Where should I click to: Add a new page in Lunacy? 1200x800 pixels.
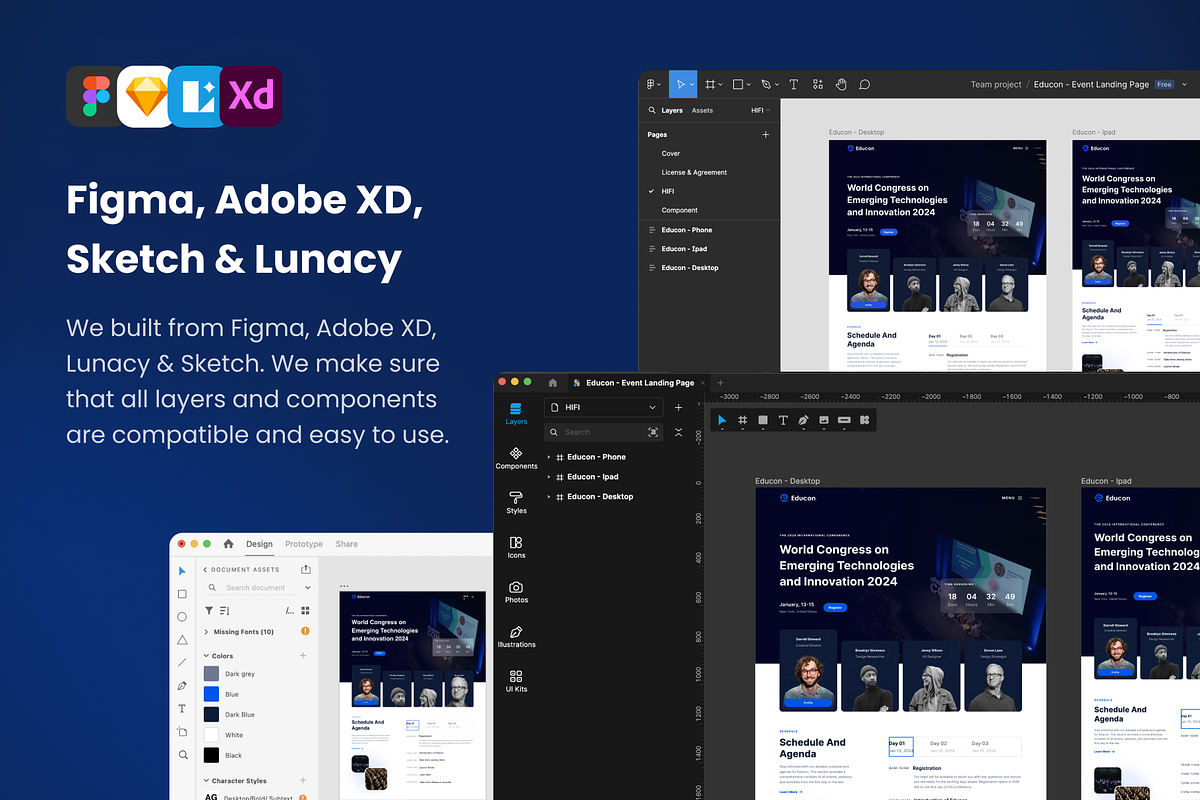click(x=679, y=408)
